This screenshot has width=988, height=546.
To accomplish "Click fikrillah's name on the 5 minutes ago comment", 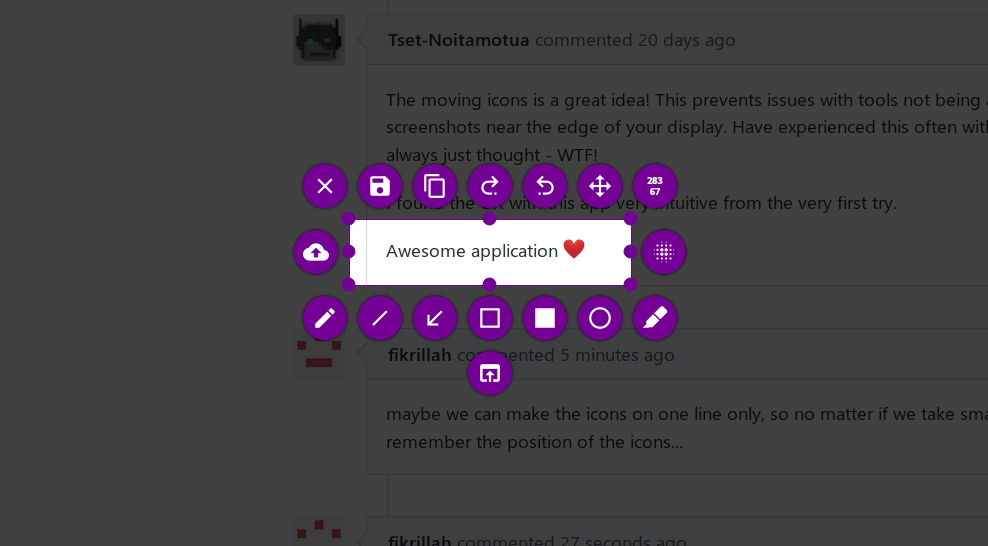I will tap(420, 355).
